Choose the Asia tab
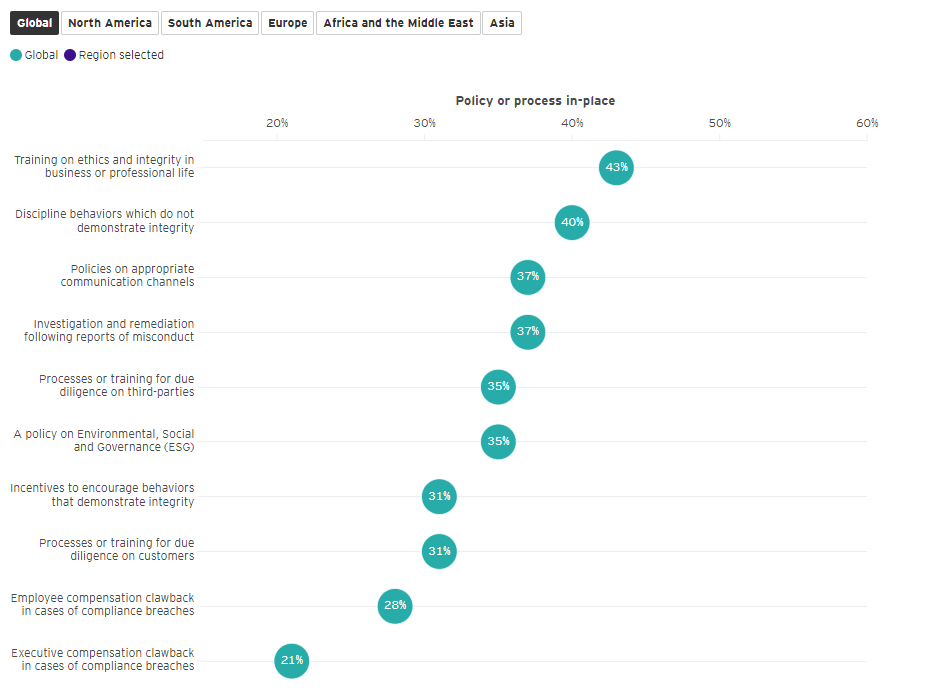The width and height of the screenshot is (931, 699). click(502, 23)
